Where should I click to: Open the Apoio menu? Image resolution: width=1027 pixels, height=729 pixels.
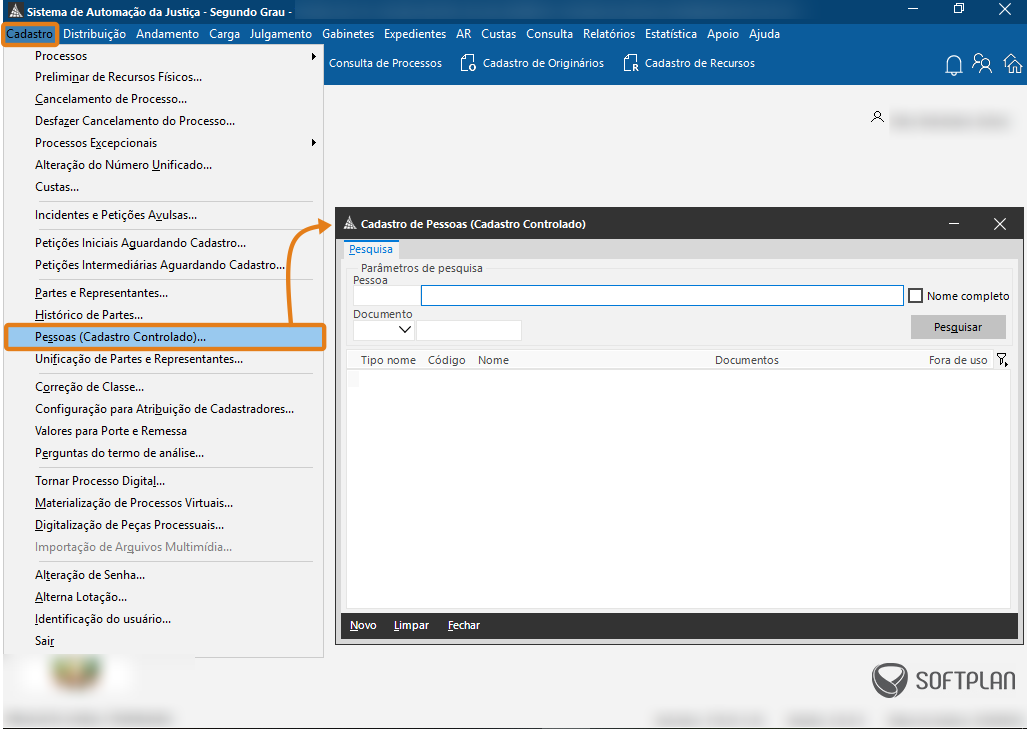722,34
